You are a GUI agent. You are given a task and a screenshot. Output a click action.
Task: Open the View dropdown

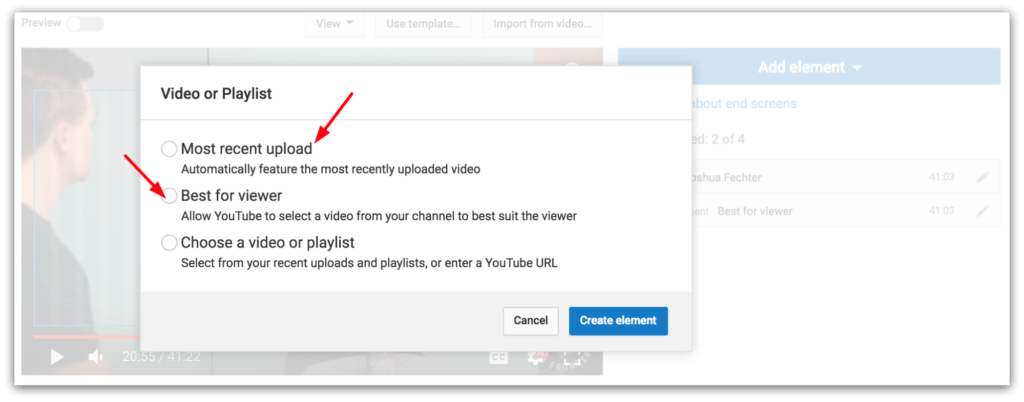[x=334, y=23]
